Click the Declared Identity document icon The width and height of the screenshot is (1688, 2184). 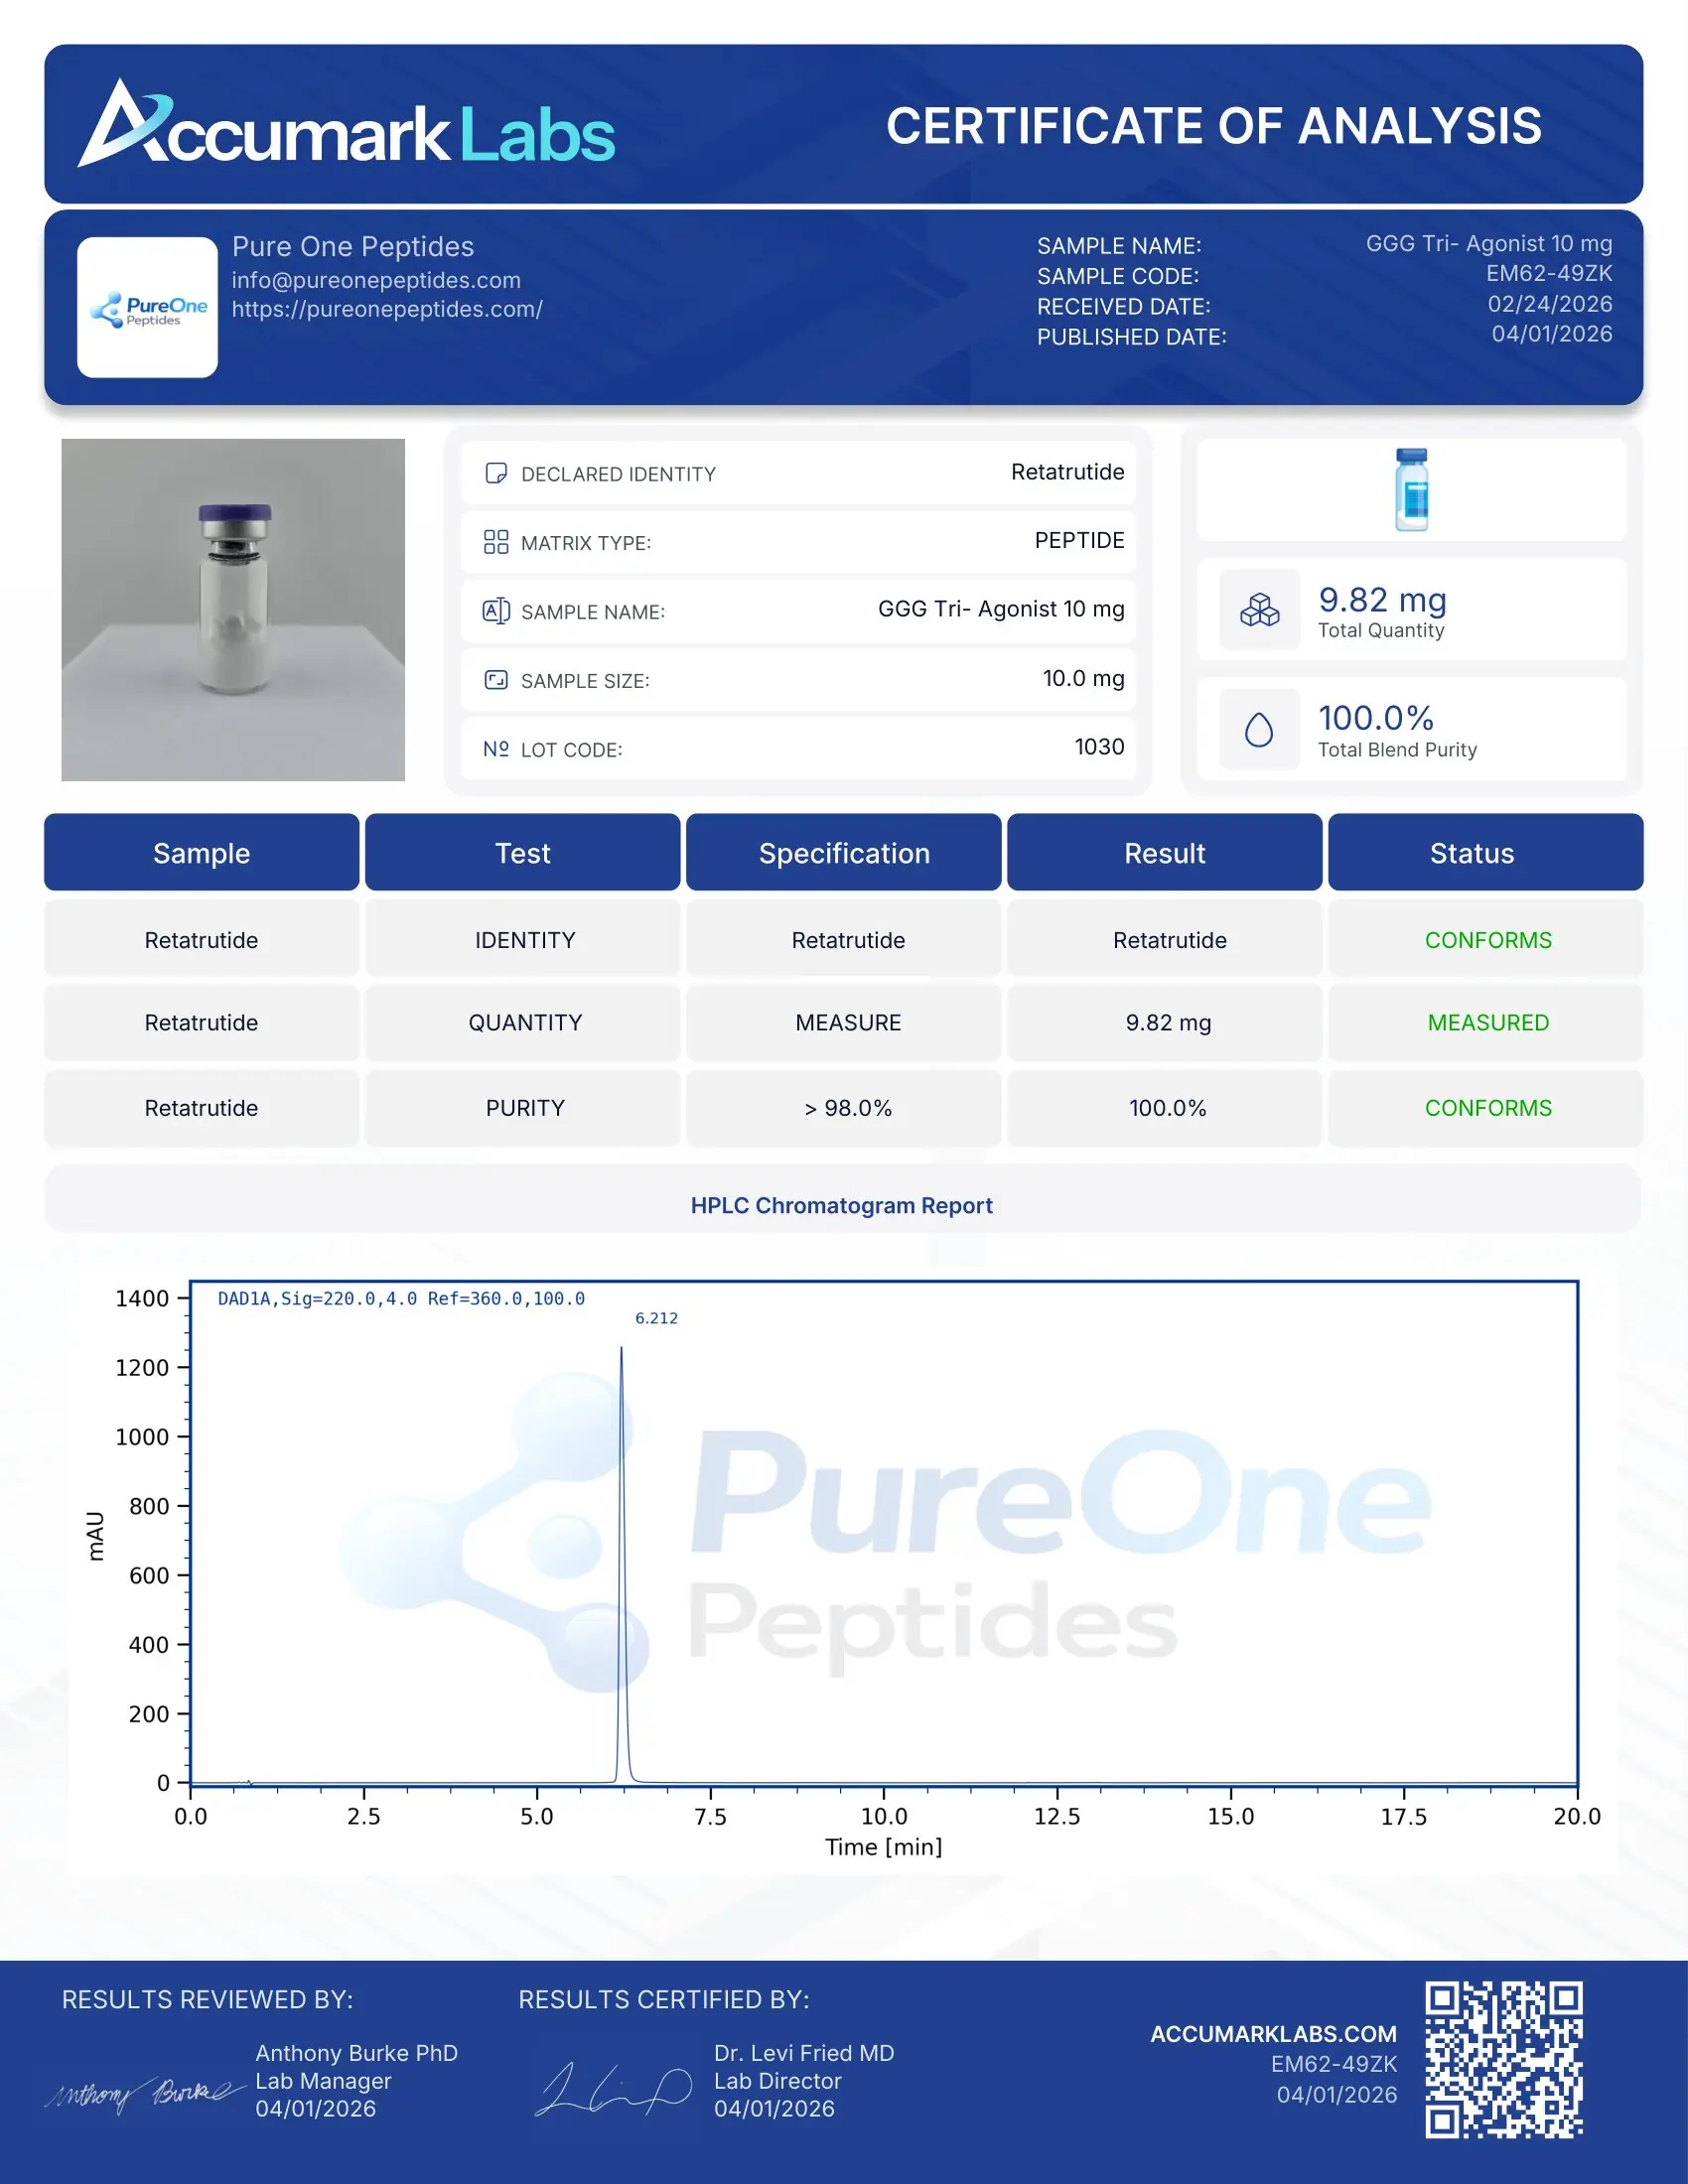496,472
